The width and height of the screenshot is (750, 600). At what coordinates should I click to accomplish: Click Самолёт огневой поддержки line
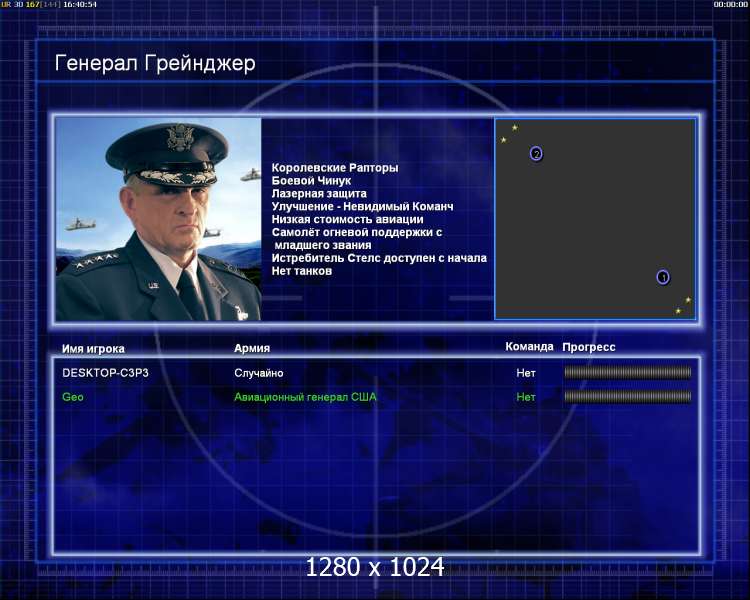[x=357, y=232]
